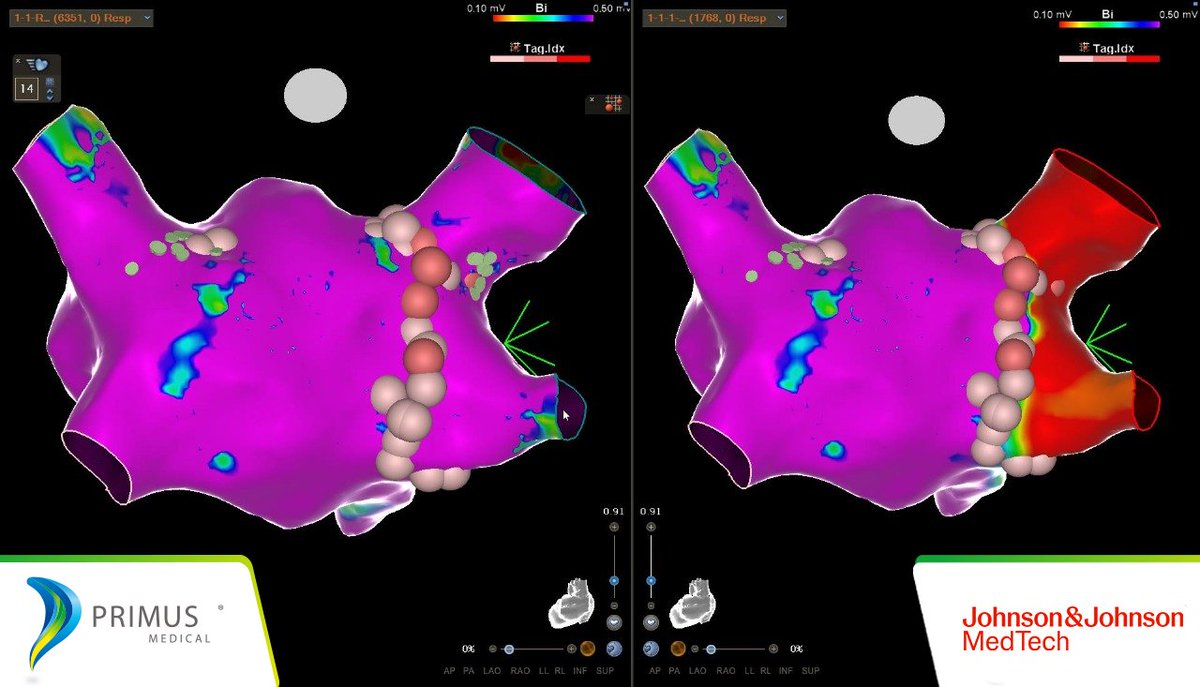Close the red tag grid panel in left view
This screenshot has width=1200, height=687.
coord(592,99)
